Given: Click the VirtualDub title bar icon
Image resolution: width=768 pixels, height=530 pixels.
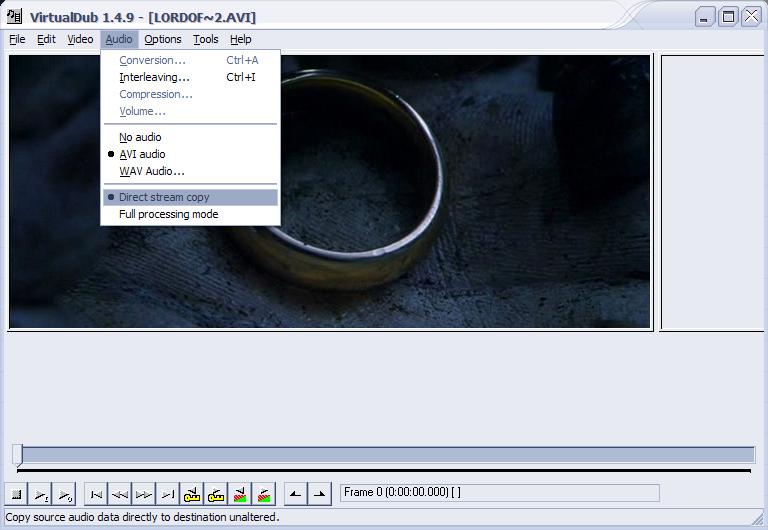Looking at the screenshot, I should pos(14,17).
